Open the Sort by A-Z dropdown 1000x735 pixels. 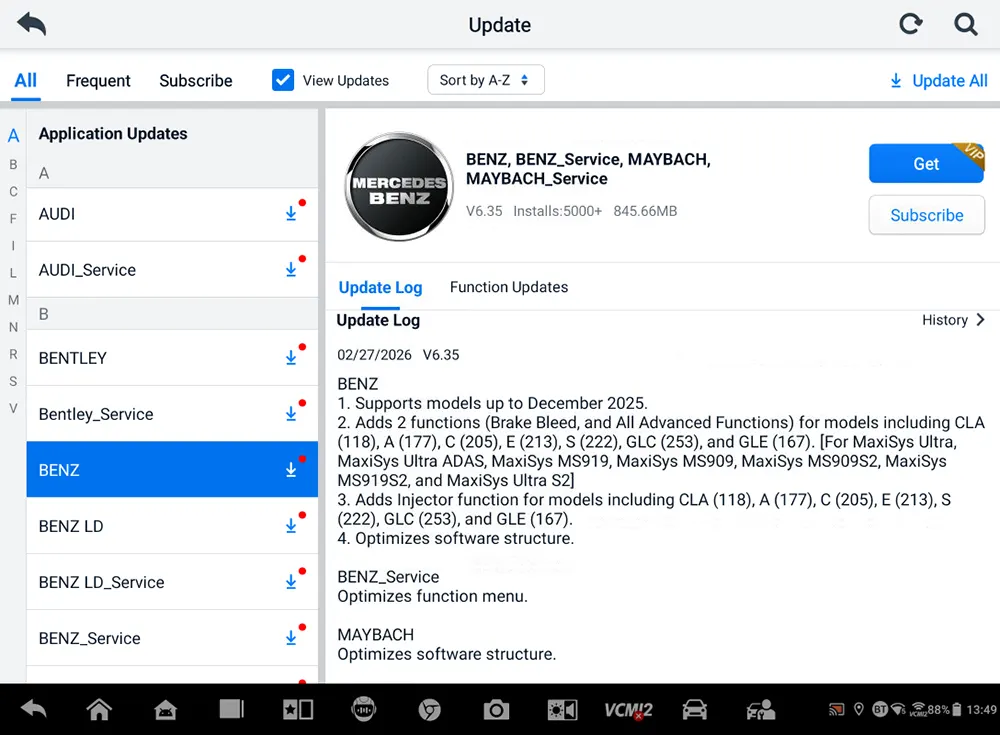coord(485,80)
